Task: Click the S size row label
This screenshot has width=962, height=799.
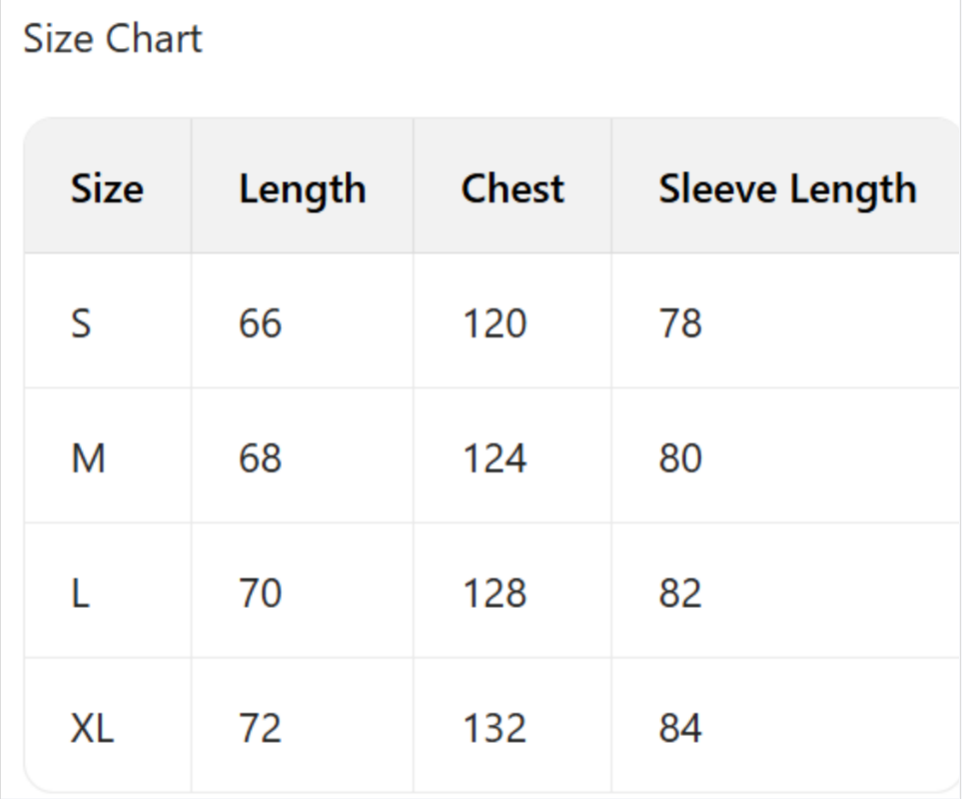Action: pos(81,323)
